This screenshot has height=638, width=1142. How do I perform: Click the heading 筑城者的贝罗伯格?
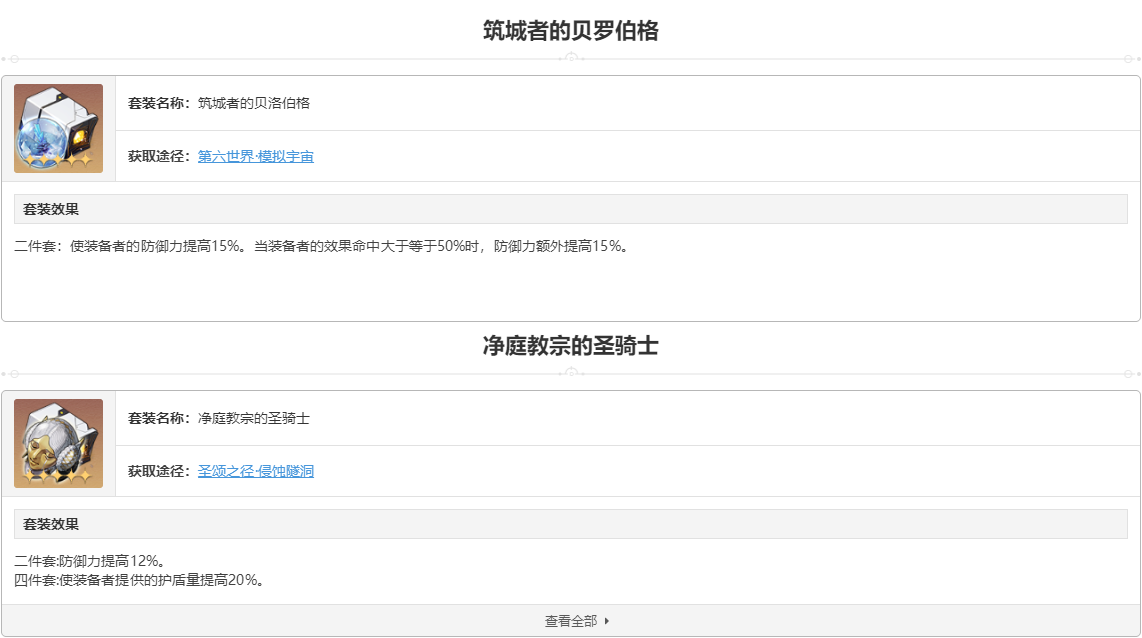click(x=571, y=31)
